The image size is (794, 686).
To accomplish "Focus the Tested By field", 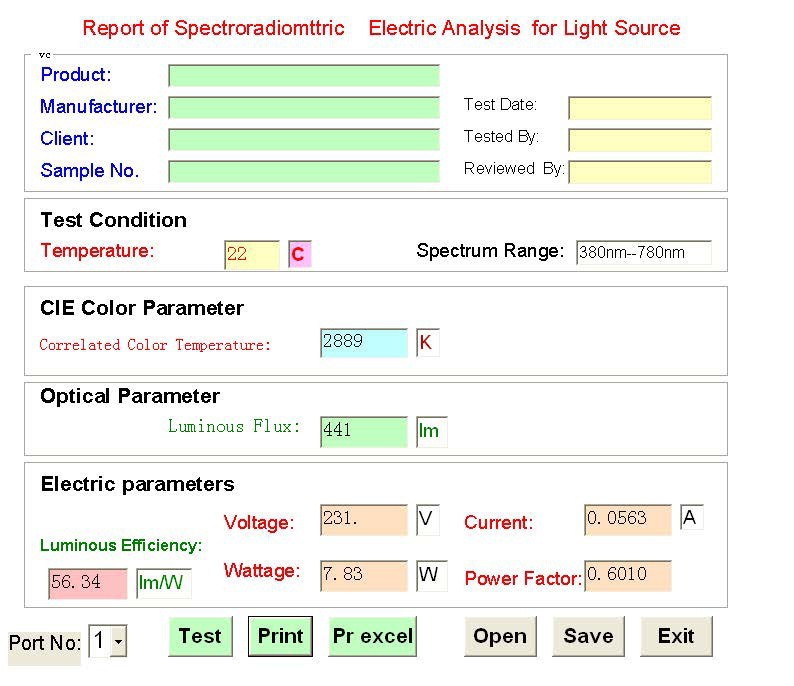I will [x=640, y=140].
